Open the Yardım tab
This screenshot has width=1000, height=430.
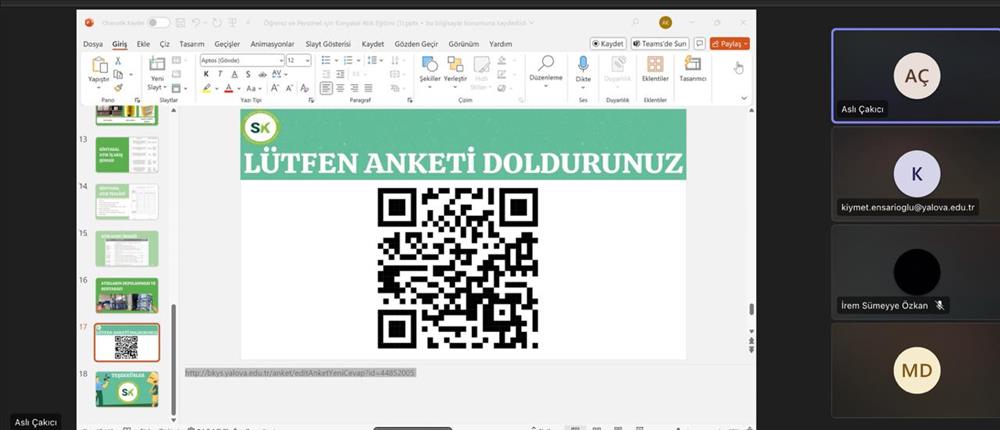click(x=501, y=44)
